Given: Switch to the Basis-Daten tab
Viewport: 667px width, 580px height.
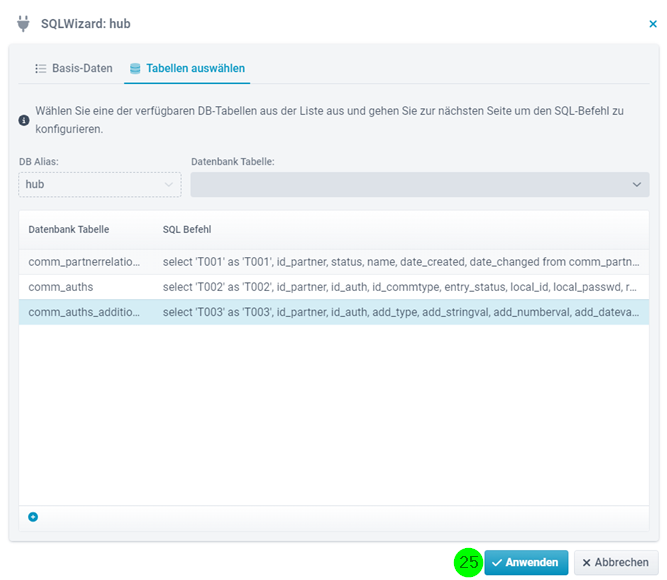Looking at the screenshot, I should [x=74, y=68].
